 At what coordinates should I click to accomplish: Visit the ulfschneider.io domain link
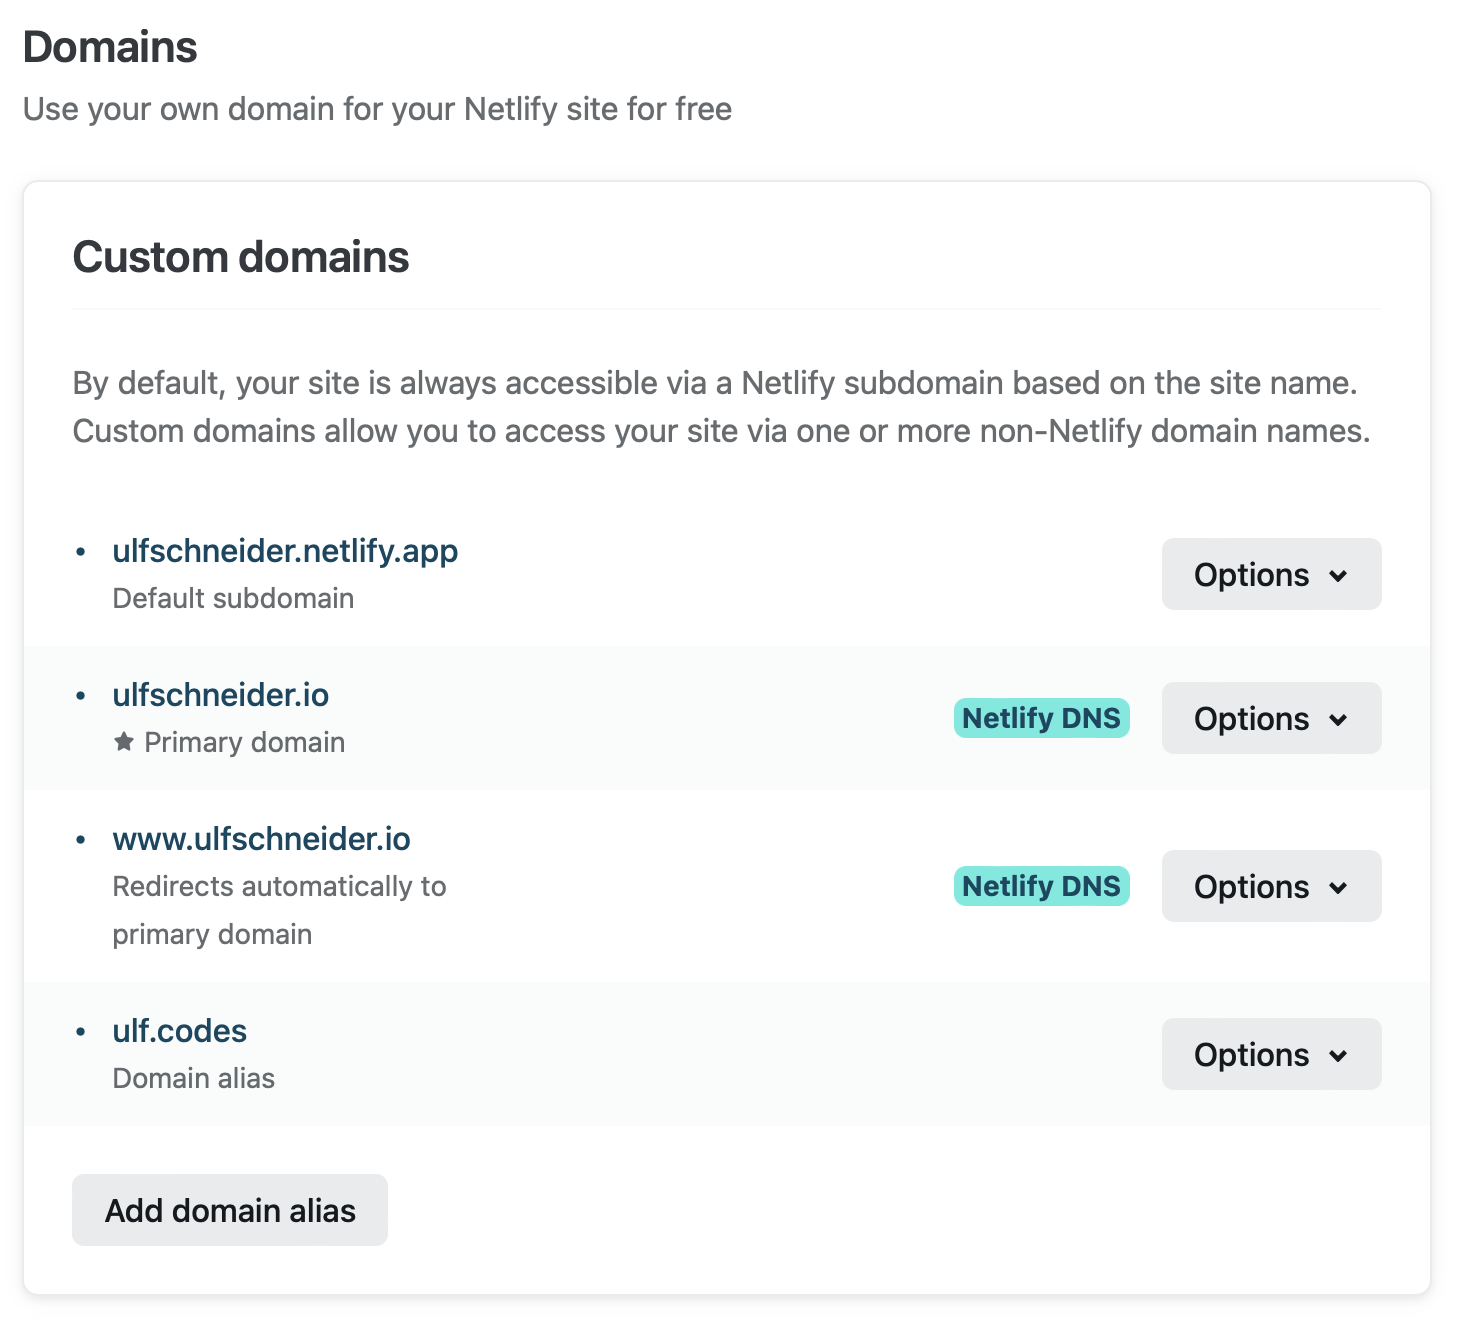pyautogui.click(x=220, y=695)
